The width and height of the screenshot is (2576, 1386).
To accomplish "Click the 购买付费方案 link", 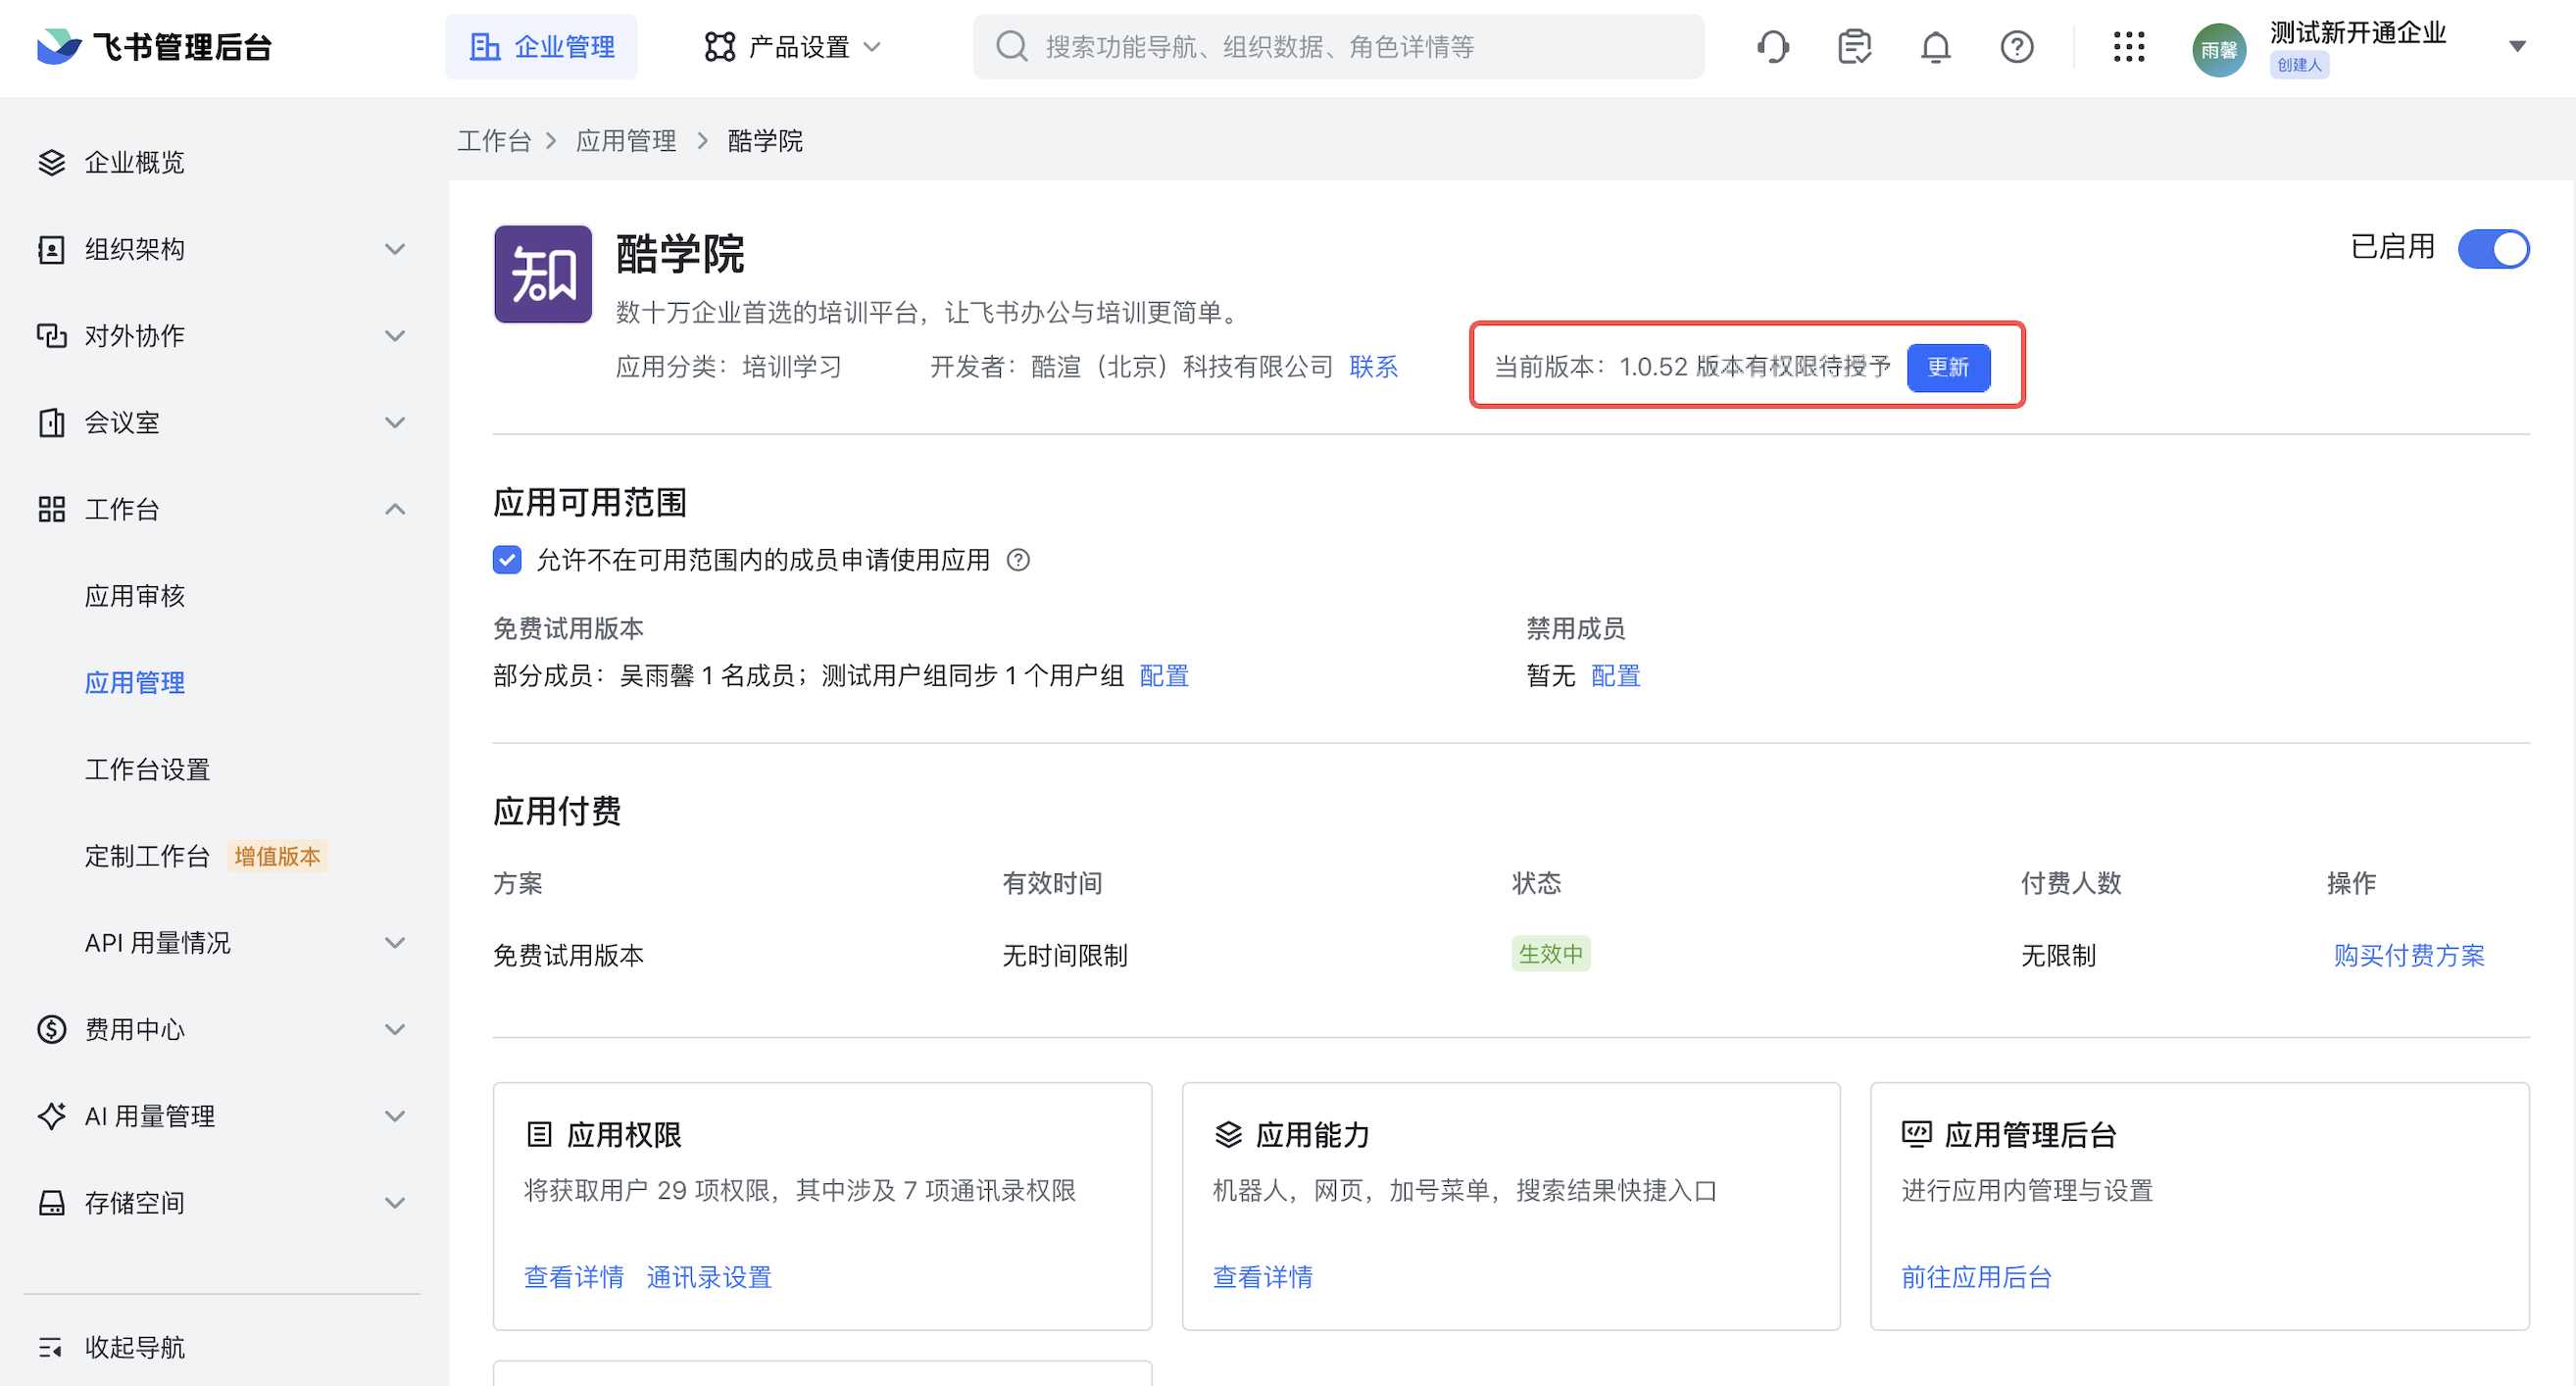I will (x=2408, y=955).
